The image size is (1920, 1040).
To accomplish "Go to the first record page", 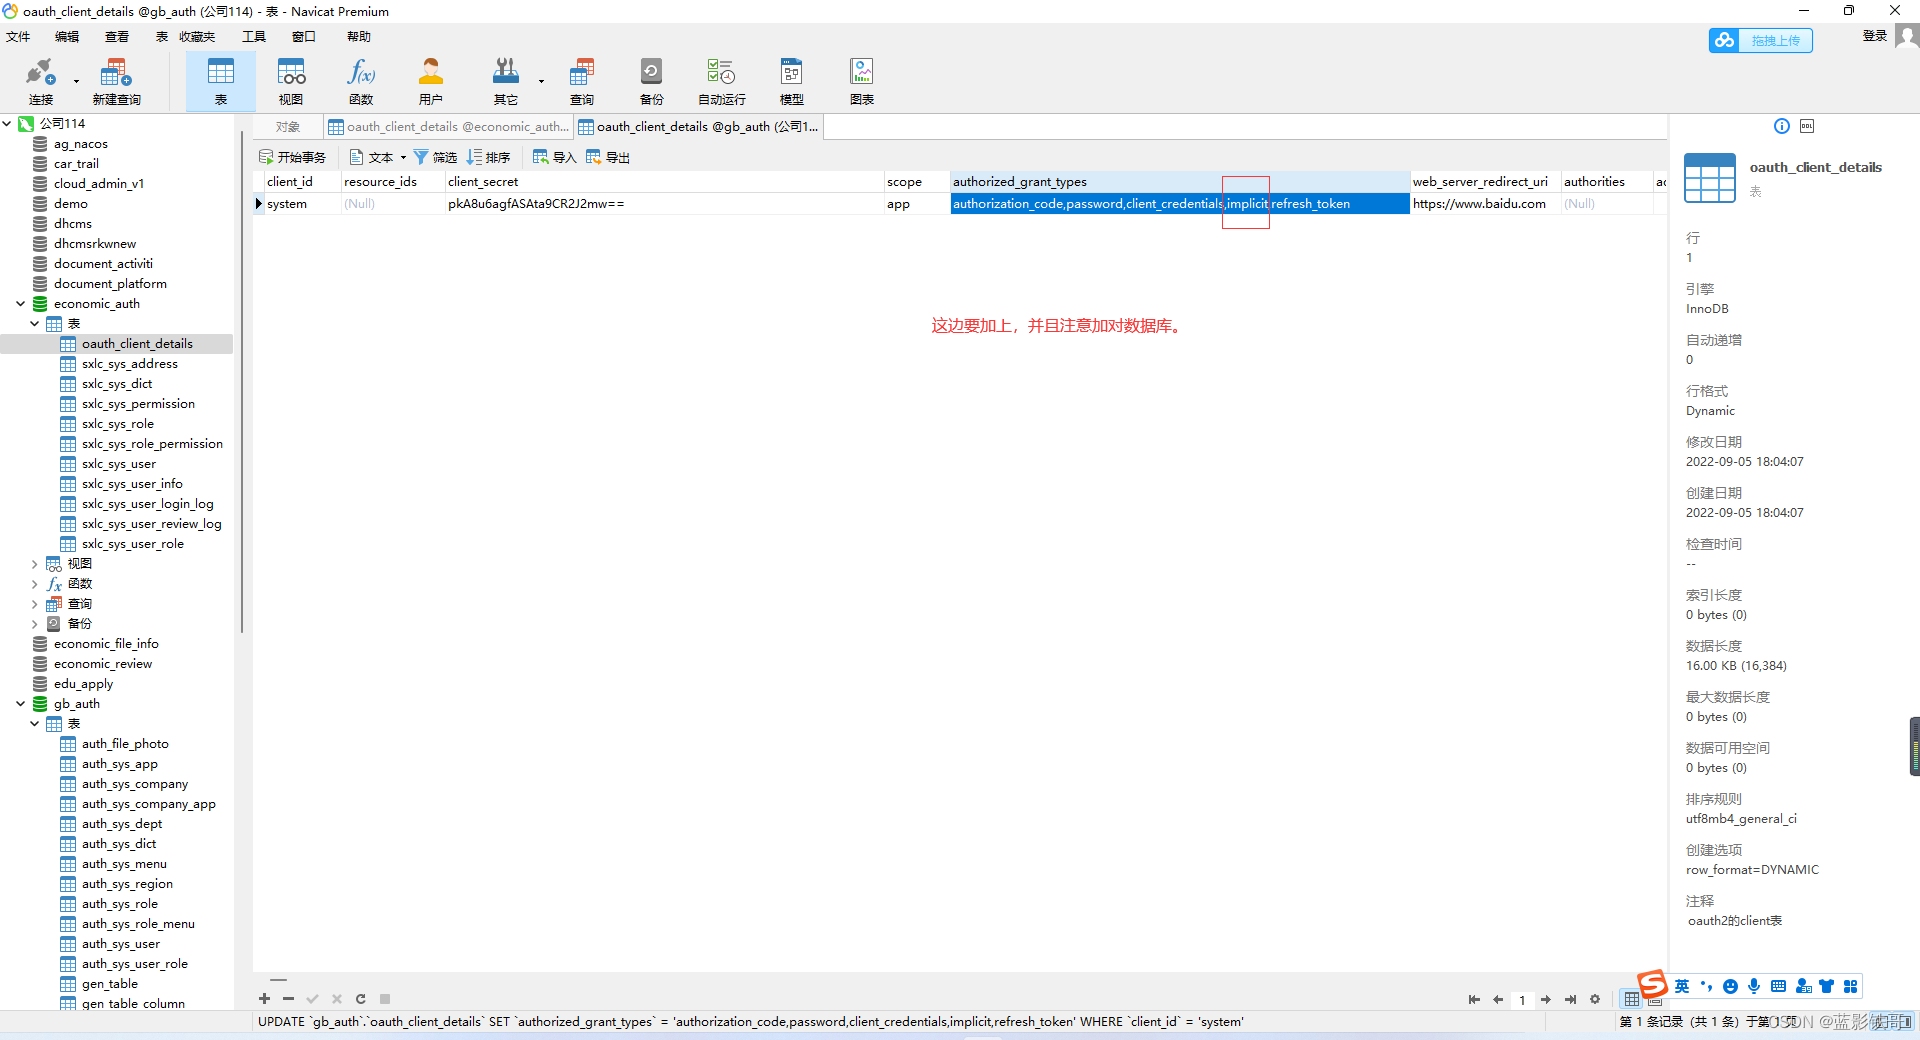I will 1474,999.
